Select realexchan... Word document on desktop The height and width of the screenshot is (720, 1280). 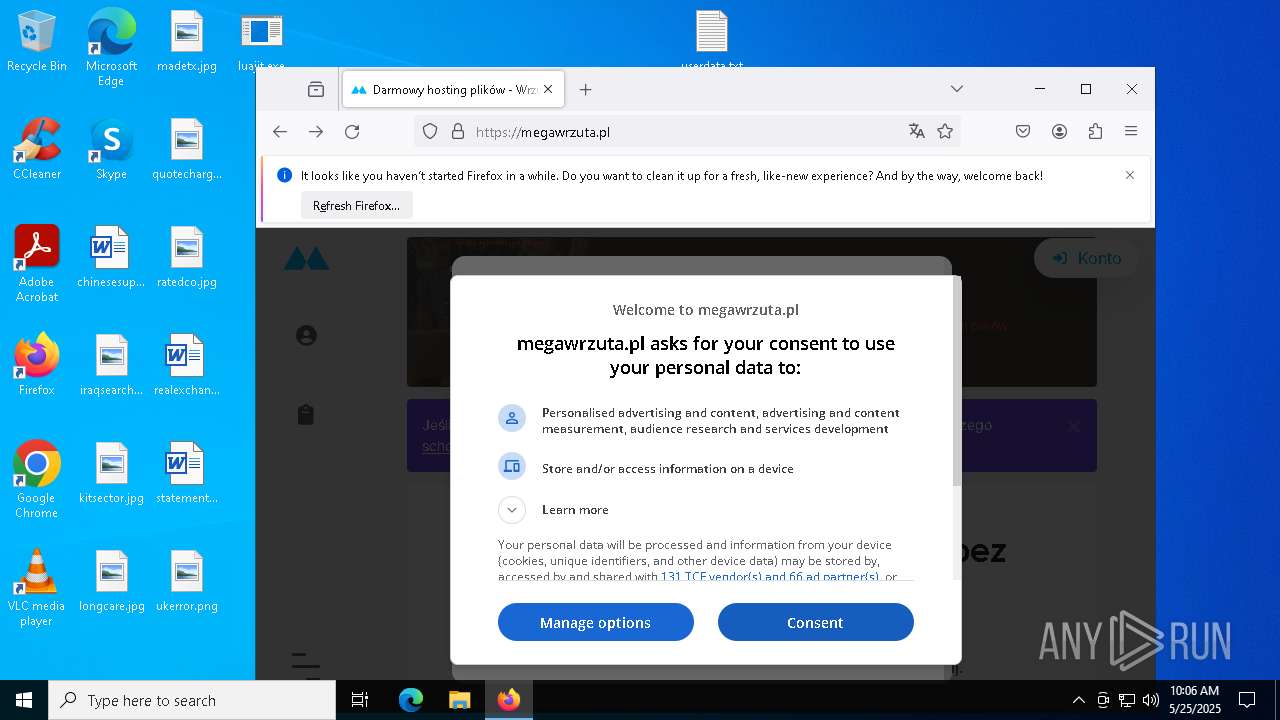click(x=187, y=365)
